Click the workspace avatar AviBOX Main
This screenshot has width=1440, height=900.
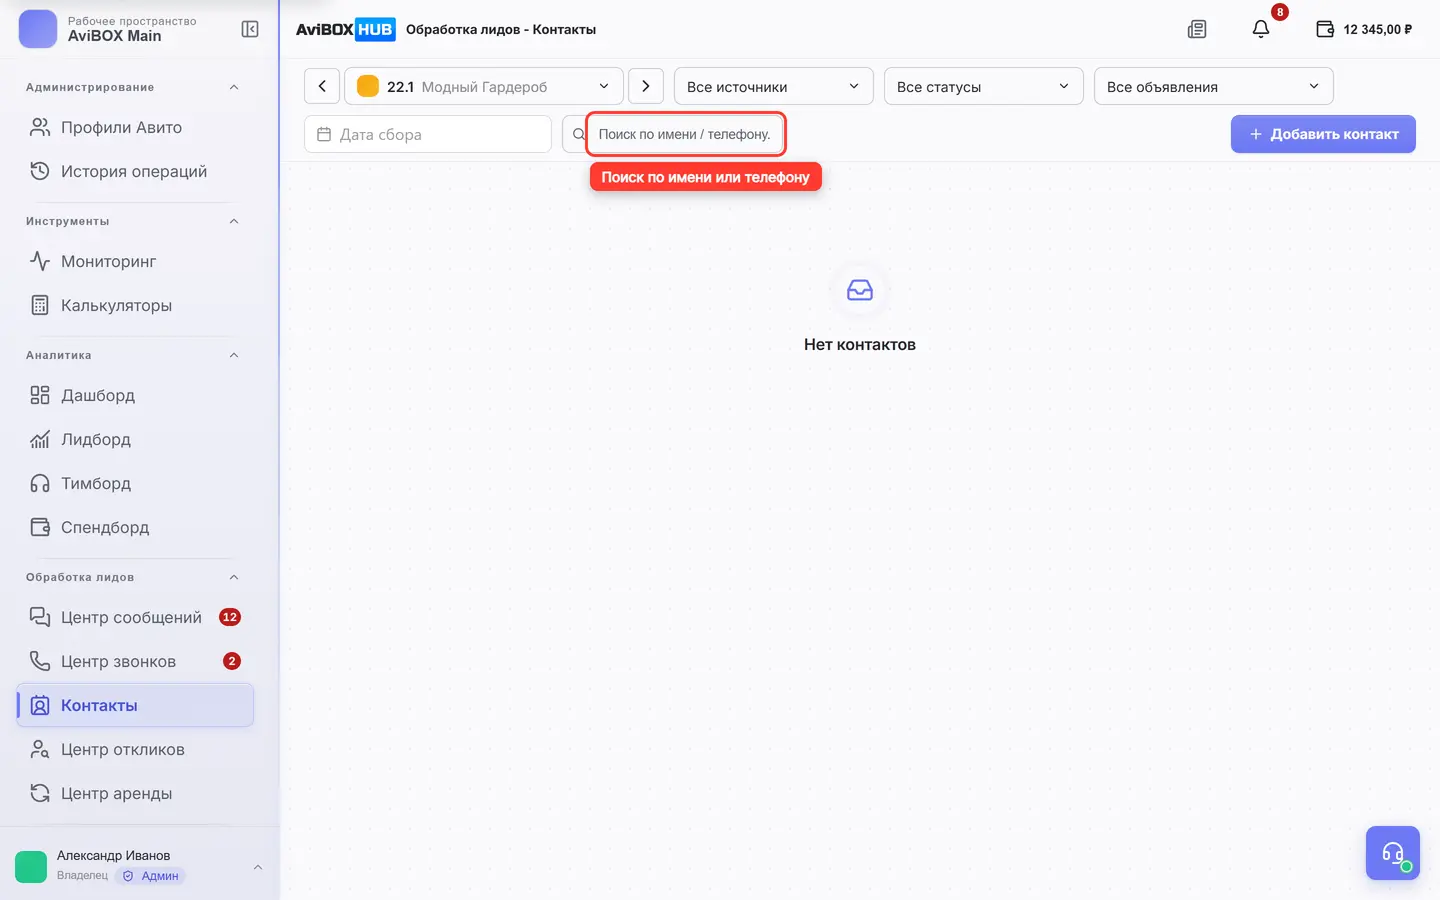[38, 29]
